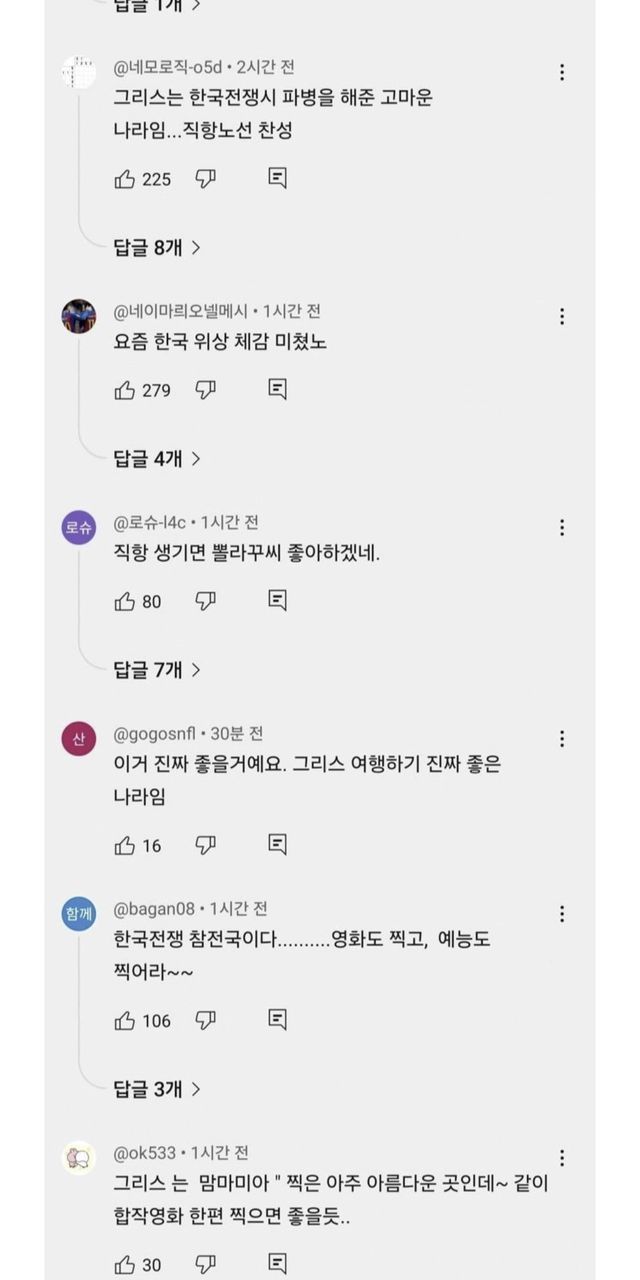Dislike the 로슈-l4c comment
Screen dimensions: 640x1280
point(206,601)
